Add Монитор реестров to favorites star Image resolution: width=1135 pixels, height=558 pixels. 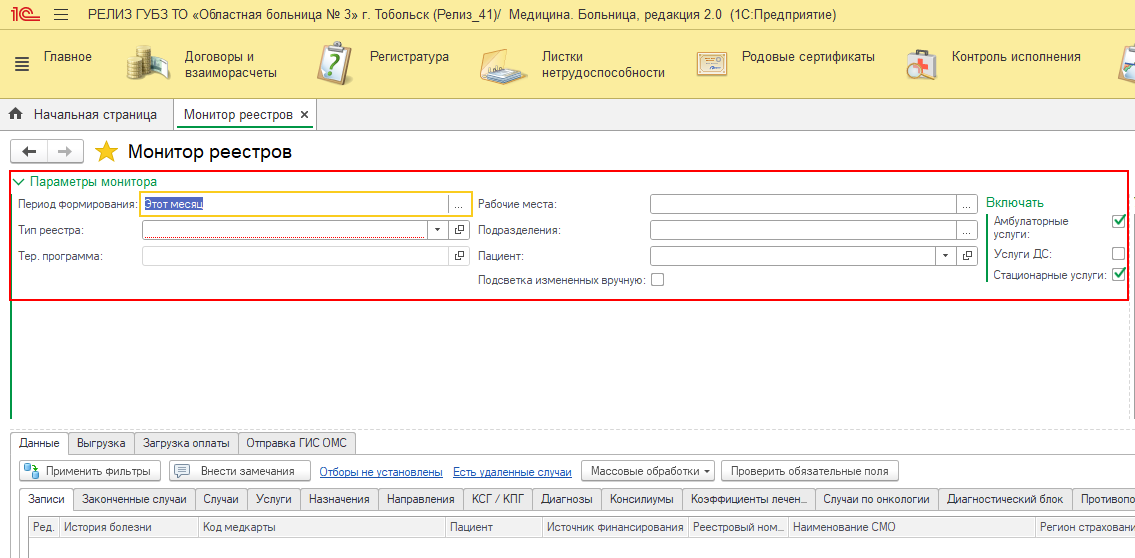click(x=105, y=152)
